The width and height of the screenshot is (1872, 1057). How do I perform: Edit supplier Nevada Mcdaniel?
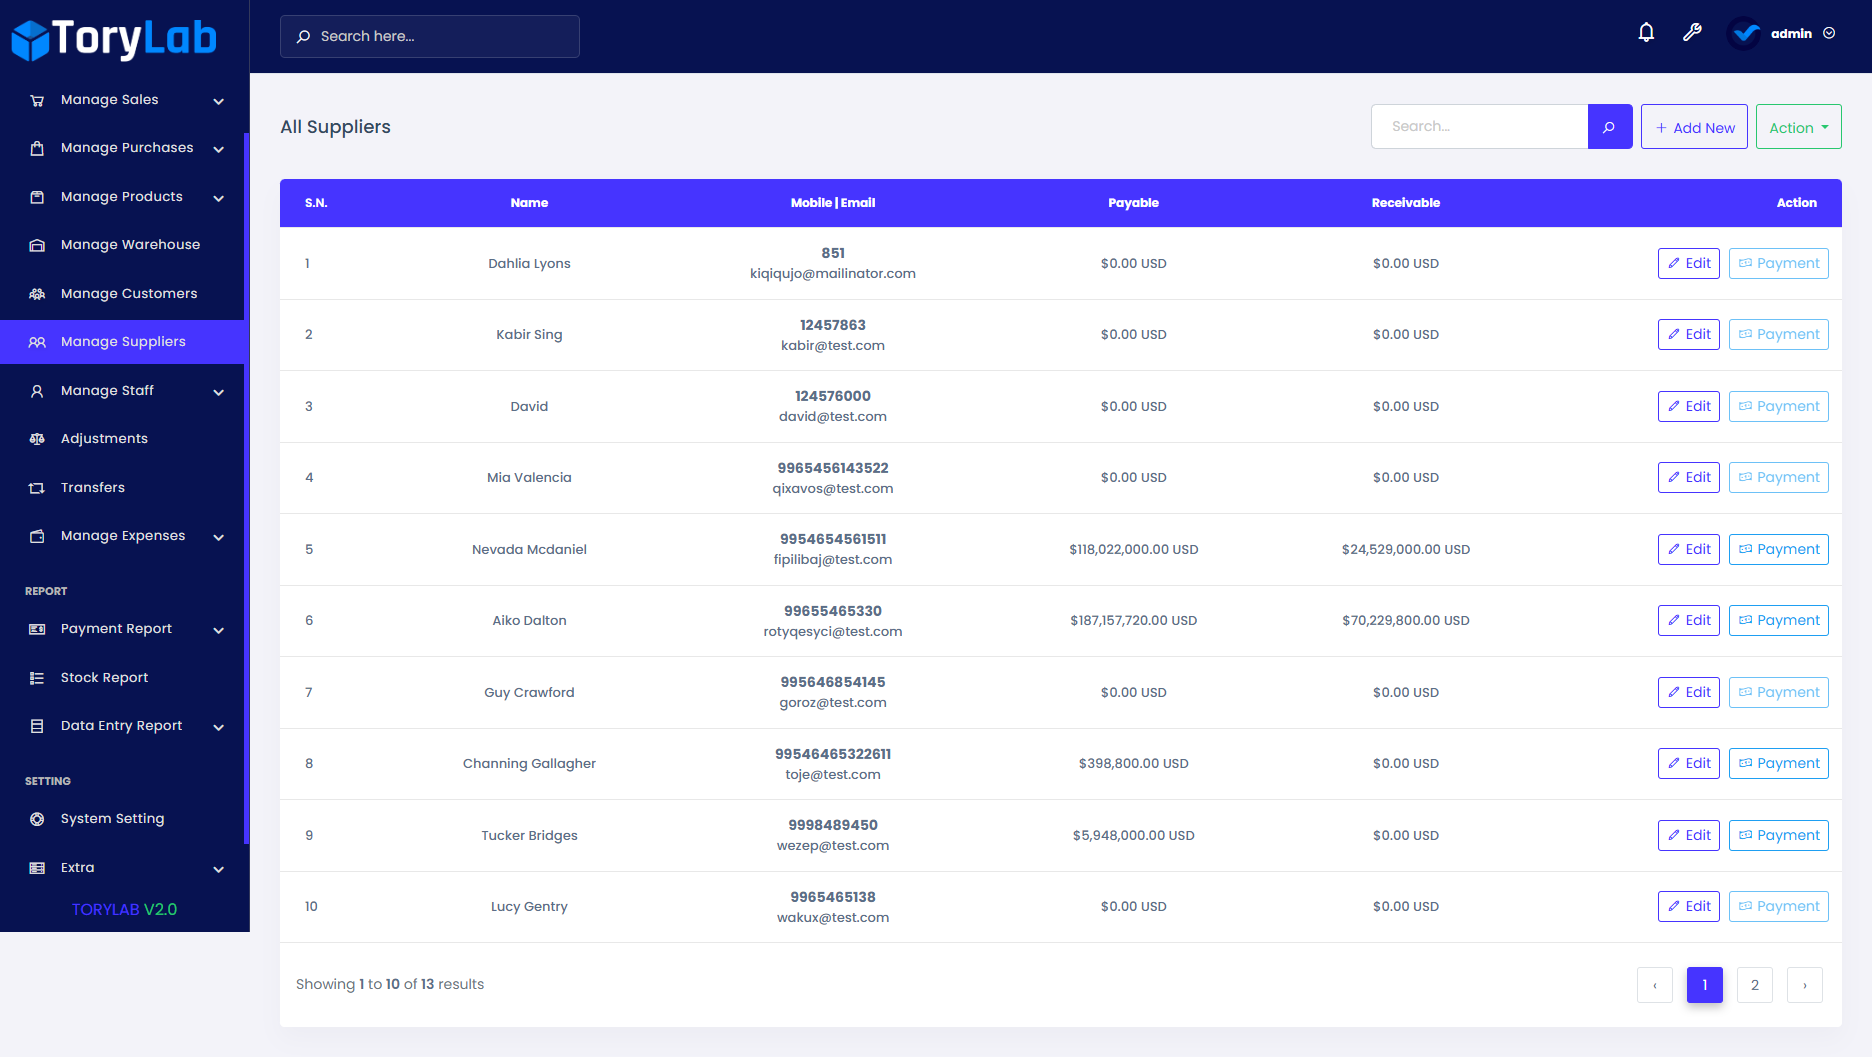(x=1688, y=549)
